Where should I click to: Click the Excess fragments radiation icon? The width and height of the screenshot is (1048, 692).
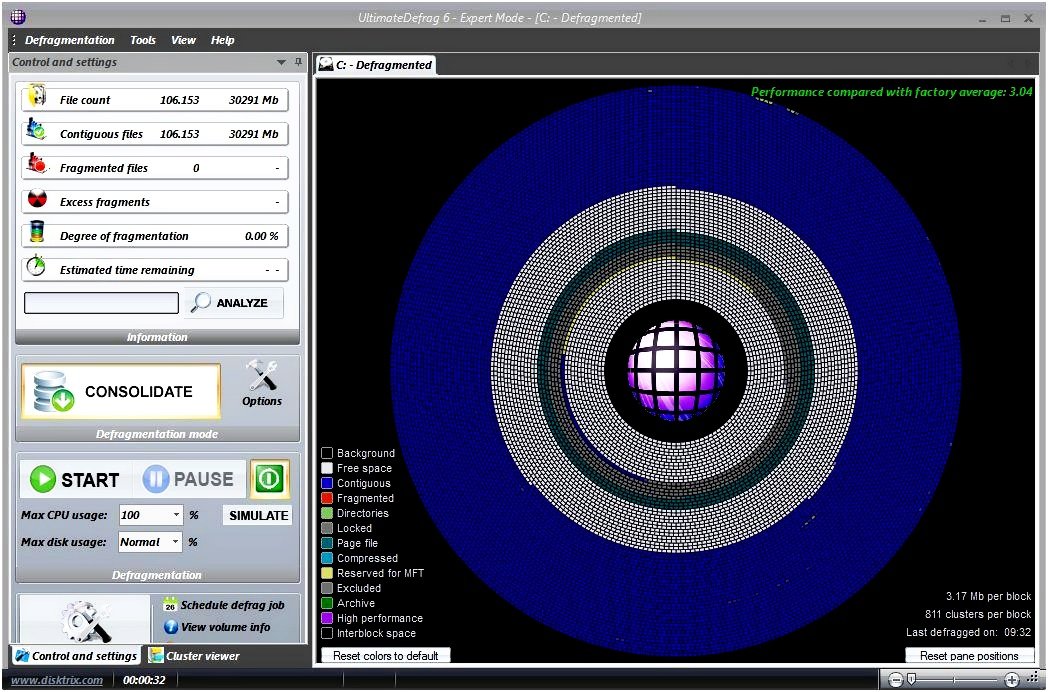pos(37,199)
